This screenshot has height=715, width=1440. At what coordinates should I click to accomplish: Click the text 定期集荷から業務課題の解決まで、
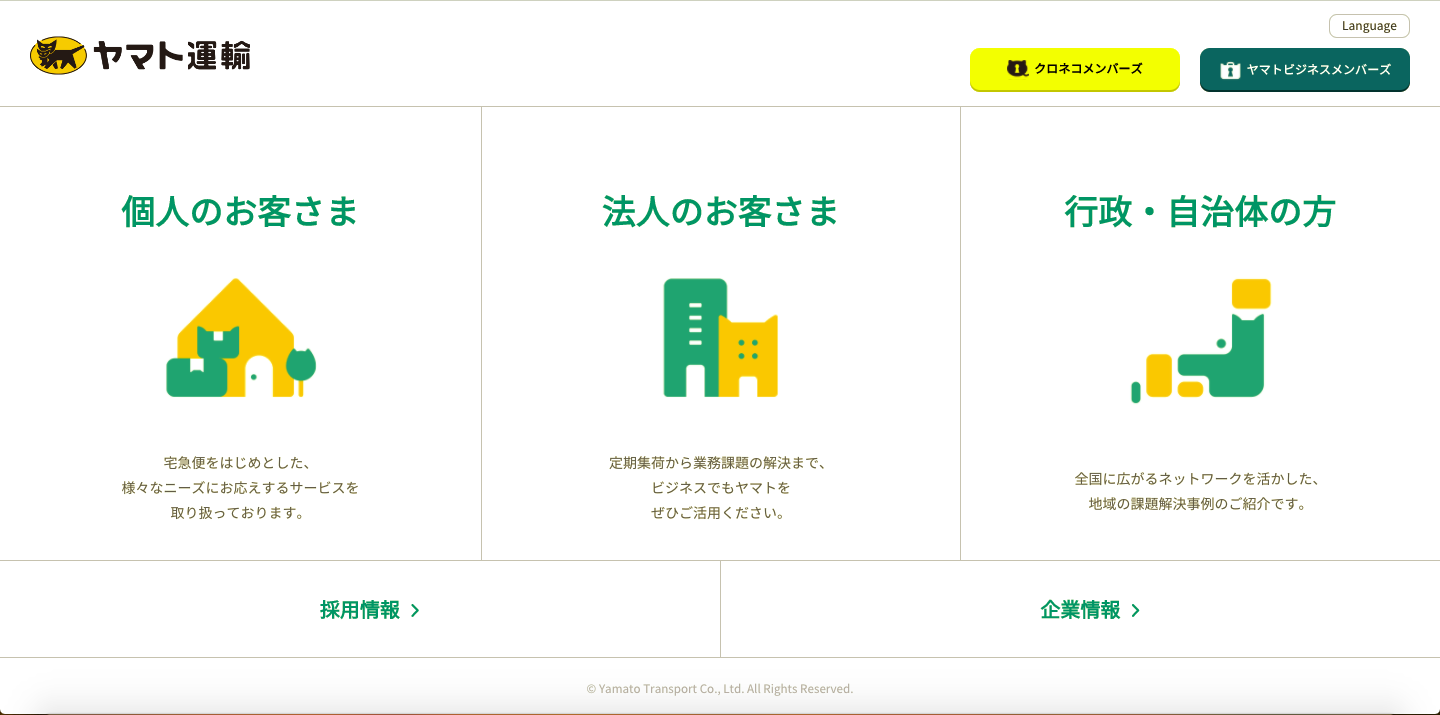(720, 463)
